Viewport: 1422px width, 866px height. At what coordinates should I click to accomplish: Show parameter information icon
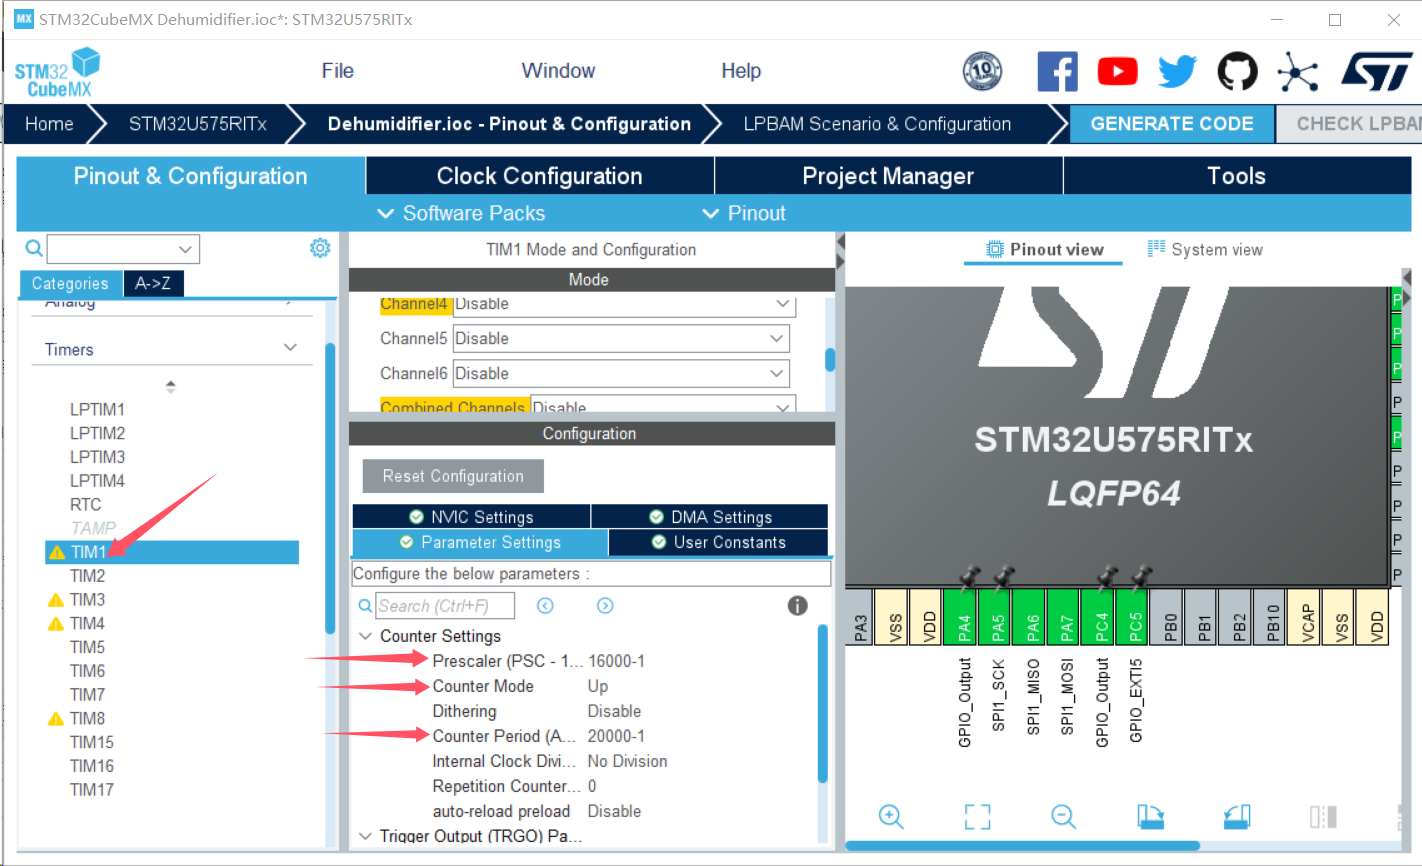coord(797,605)
